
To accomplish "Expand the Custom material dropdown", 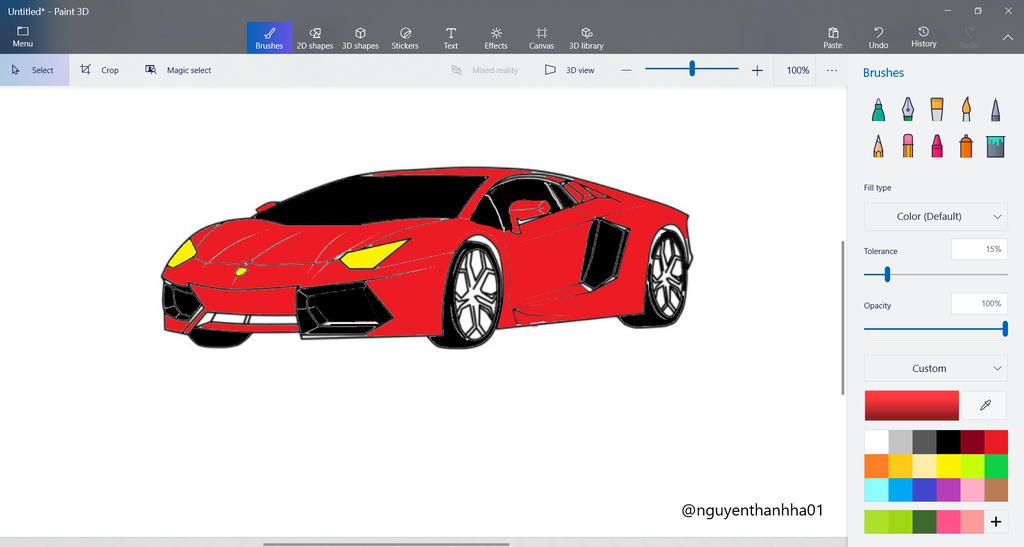I will (x=935, y=368).
